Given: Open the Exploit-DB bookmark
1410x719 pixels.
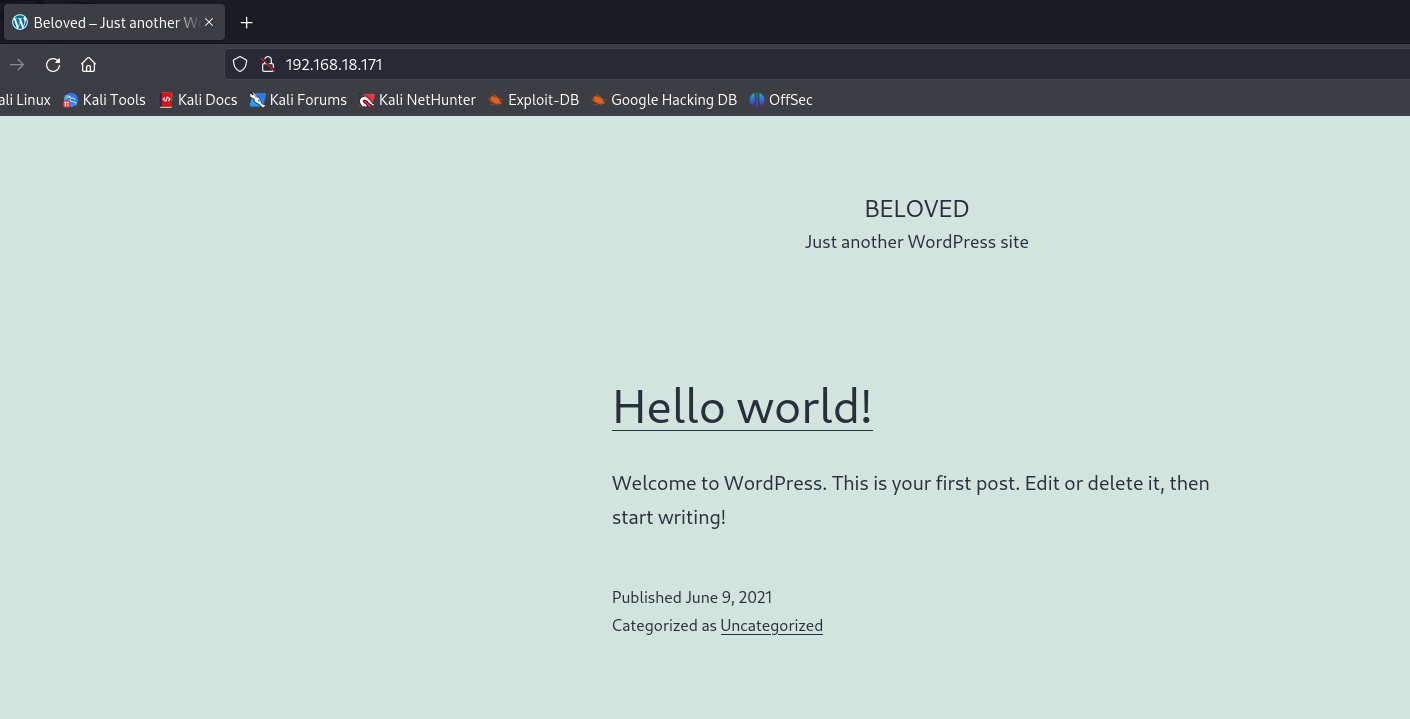Looking at the screenshot, I should (x=533, y=100).
